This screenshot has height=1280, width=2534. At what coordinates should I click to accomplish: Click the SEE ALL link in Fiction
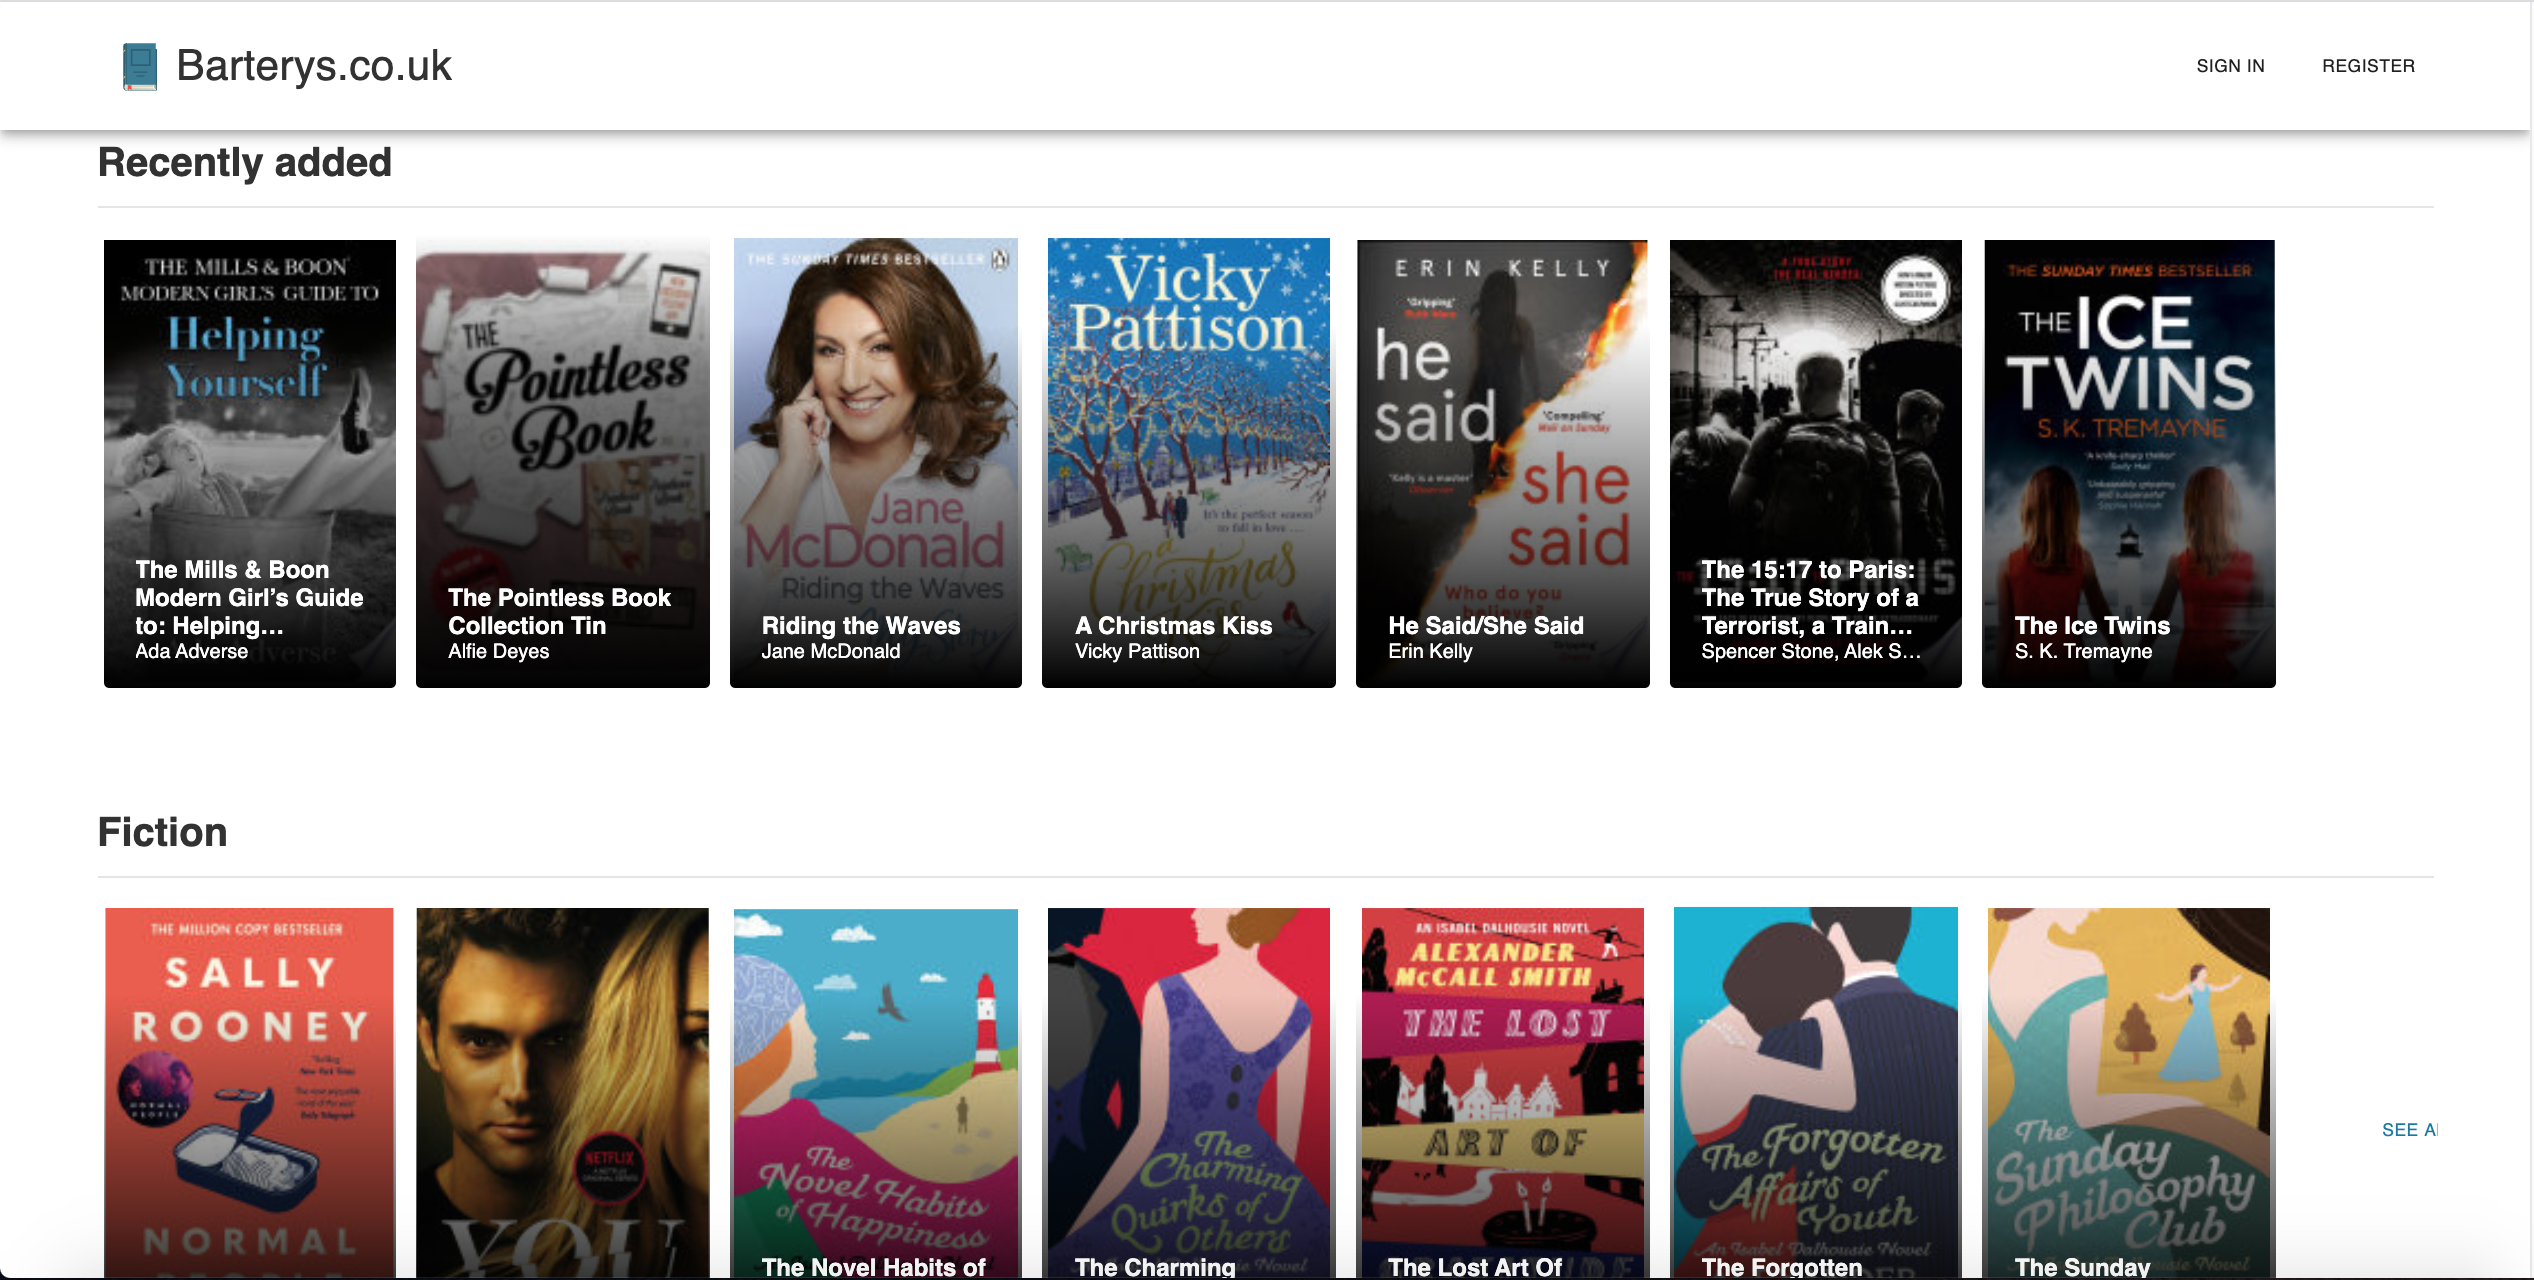[2408, 1130]
